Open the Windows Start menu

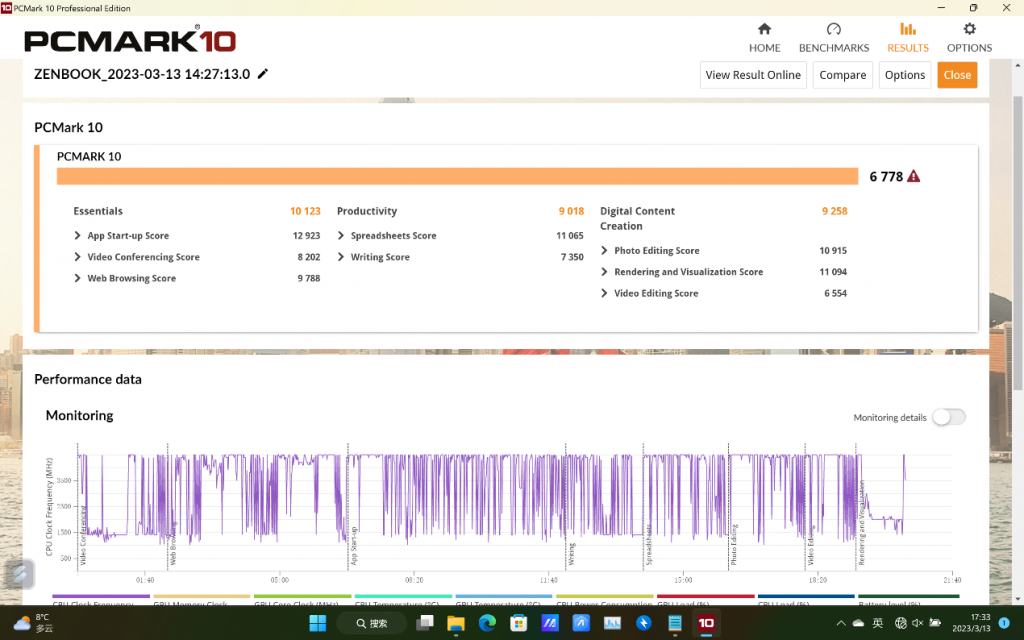318,623
